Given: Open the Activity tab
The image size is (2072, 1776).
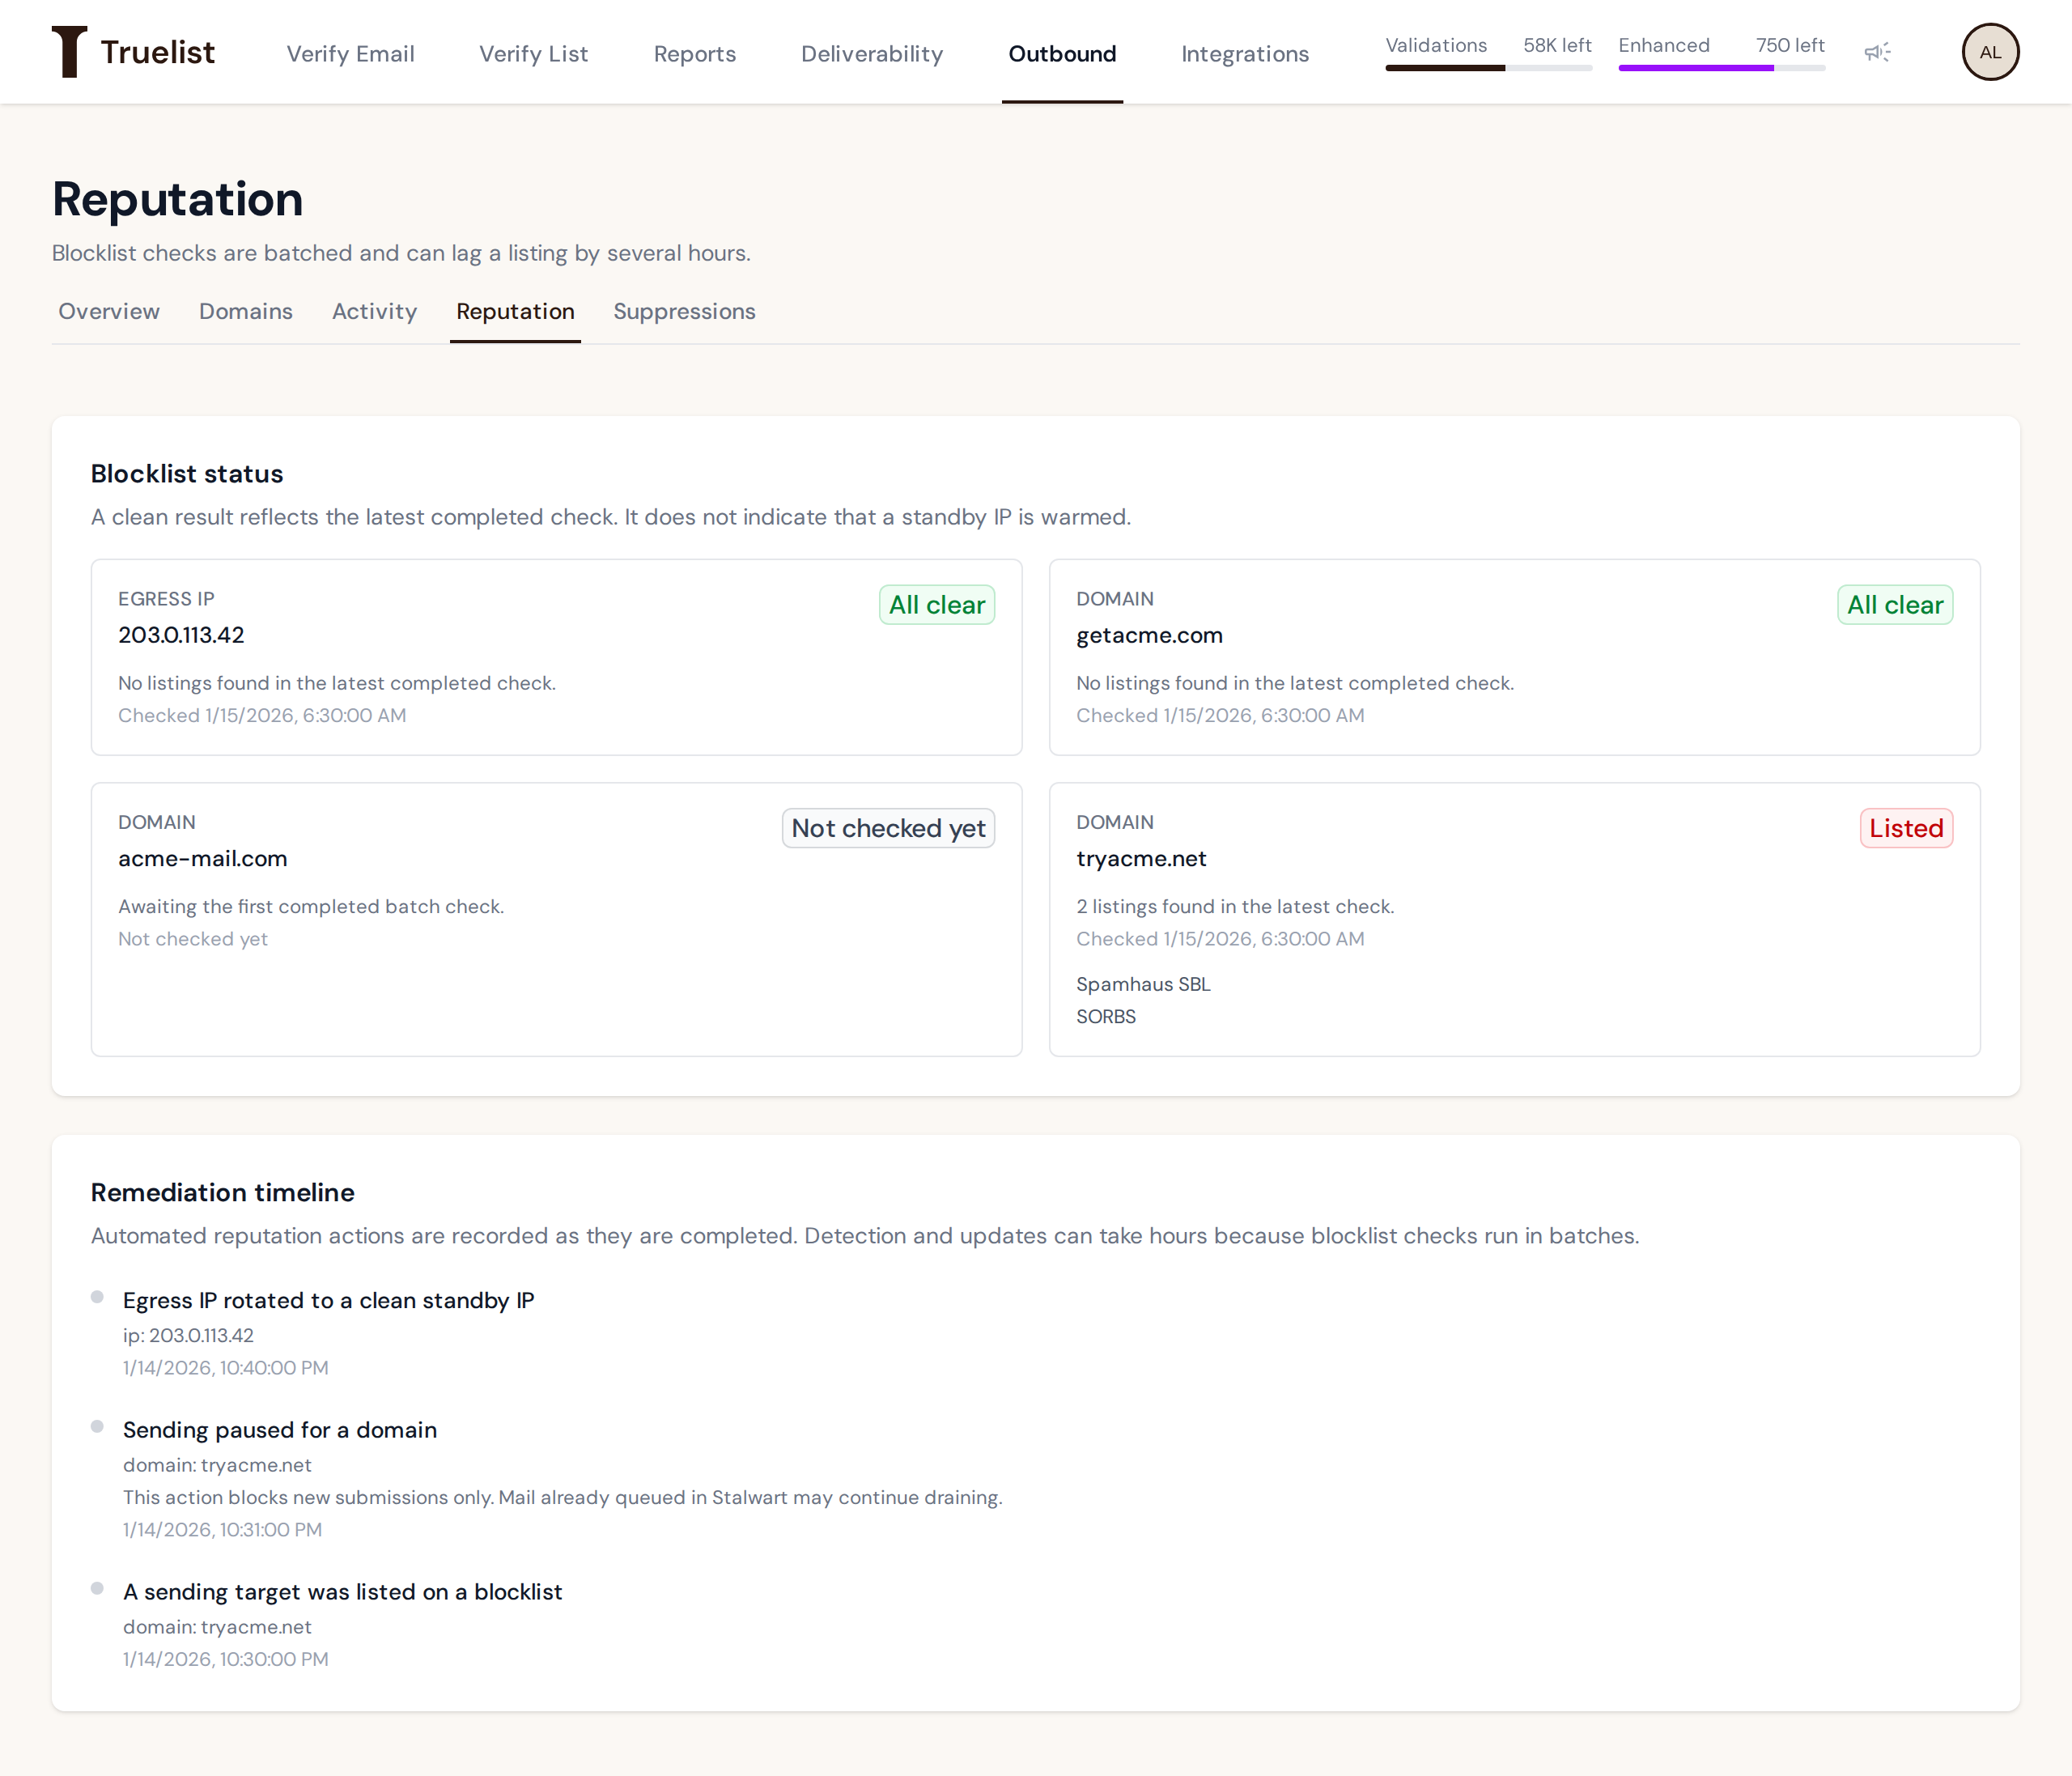Looking at the screenshot, I should tap(374, 311).
